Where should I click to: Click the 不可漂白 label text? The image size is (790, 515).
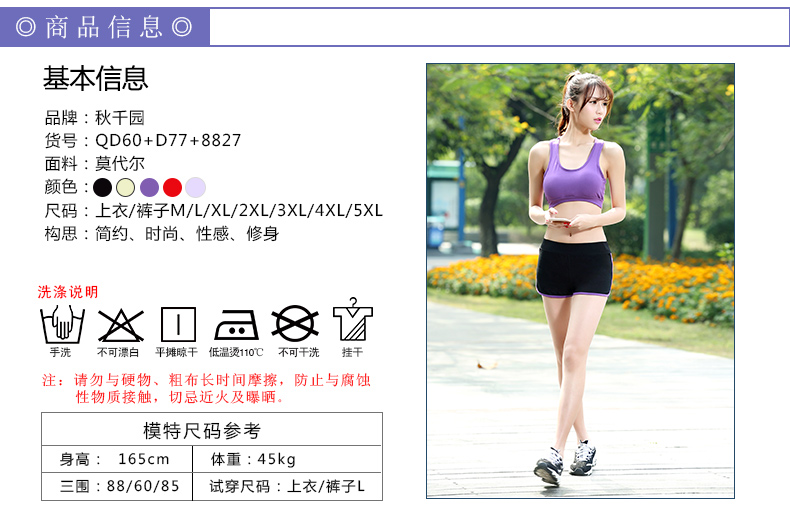point(118,352)
